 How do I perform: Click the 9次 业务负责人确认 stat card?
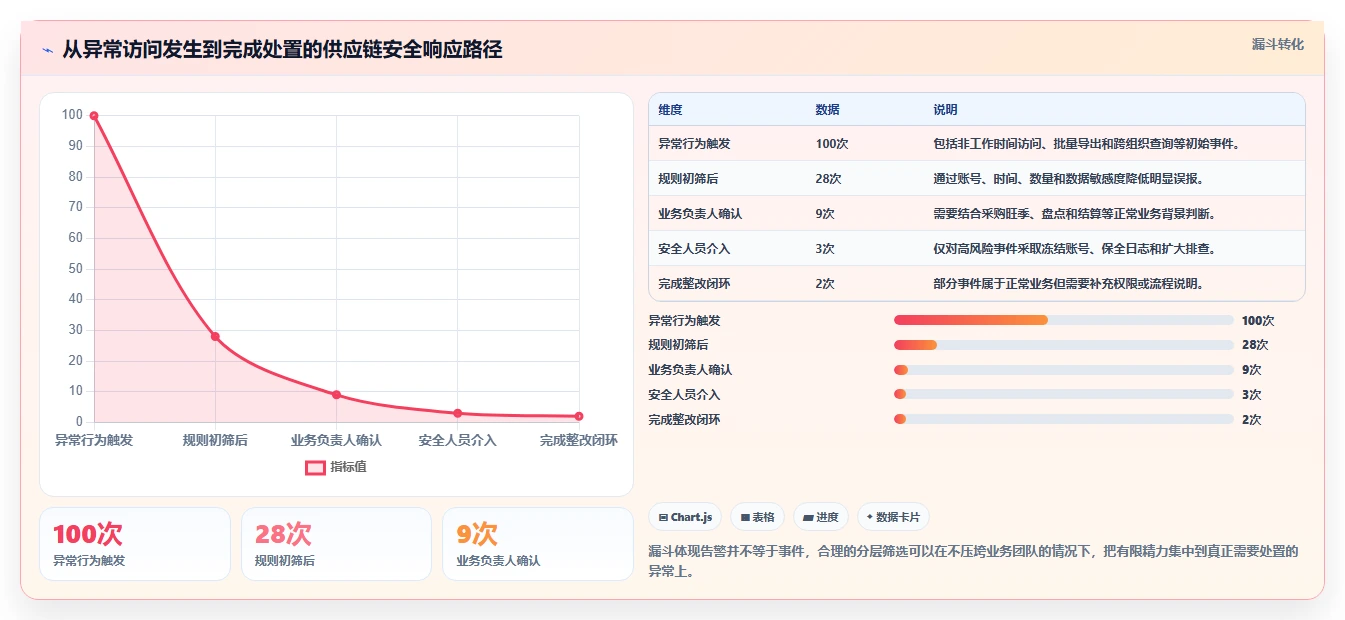pyautogui.click(x=538, y=544)
